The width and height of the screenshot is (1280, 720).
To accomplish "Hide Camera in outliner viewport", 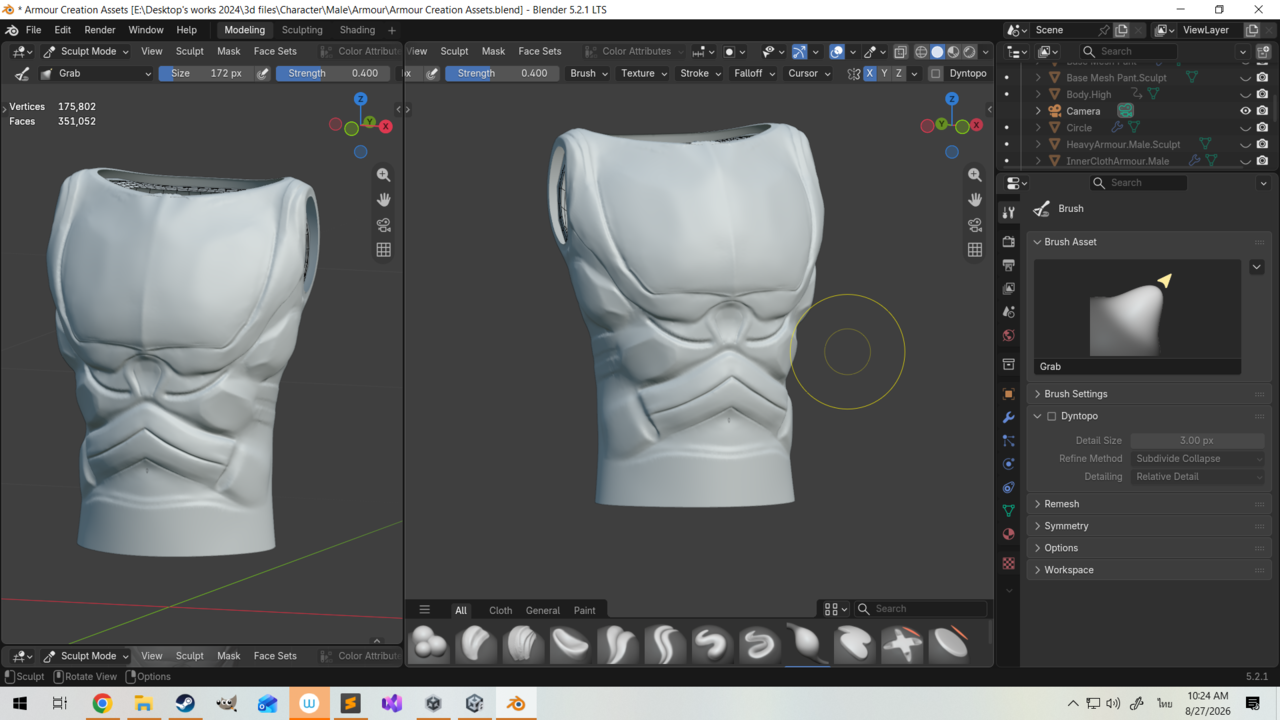I will pyautogui.click(x=1245, y=111).
